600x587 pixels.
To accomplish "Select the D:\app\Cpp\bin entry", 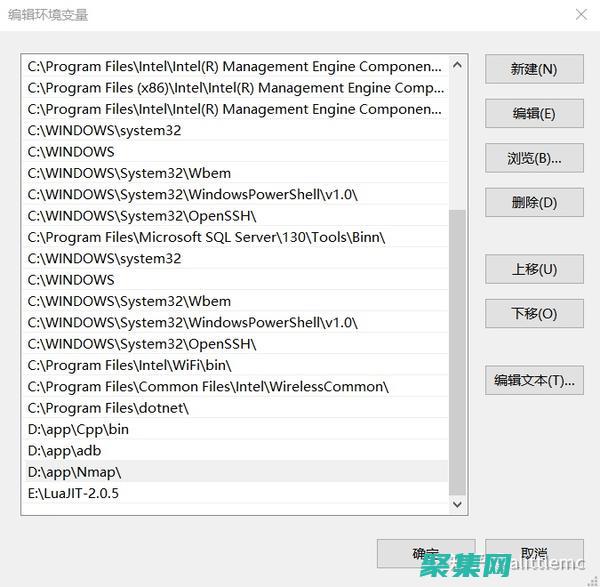I will click(x=78, y=429).
